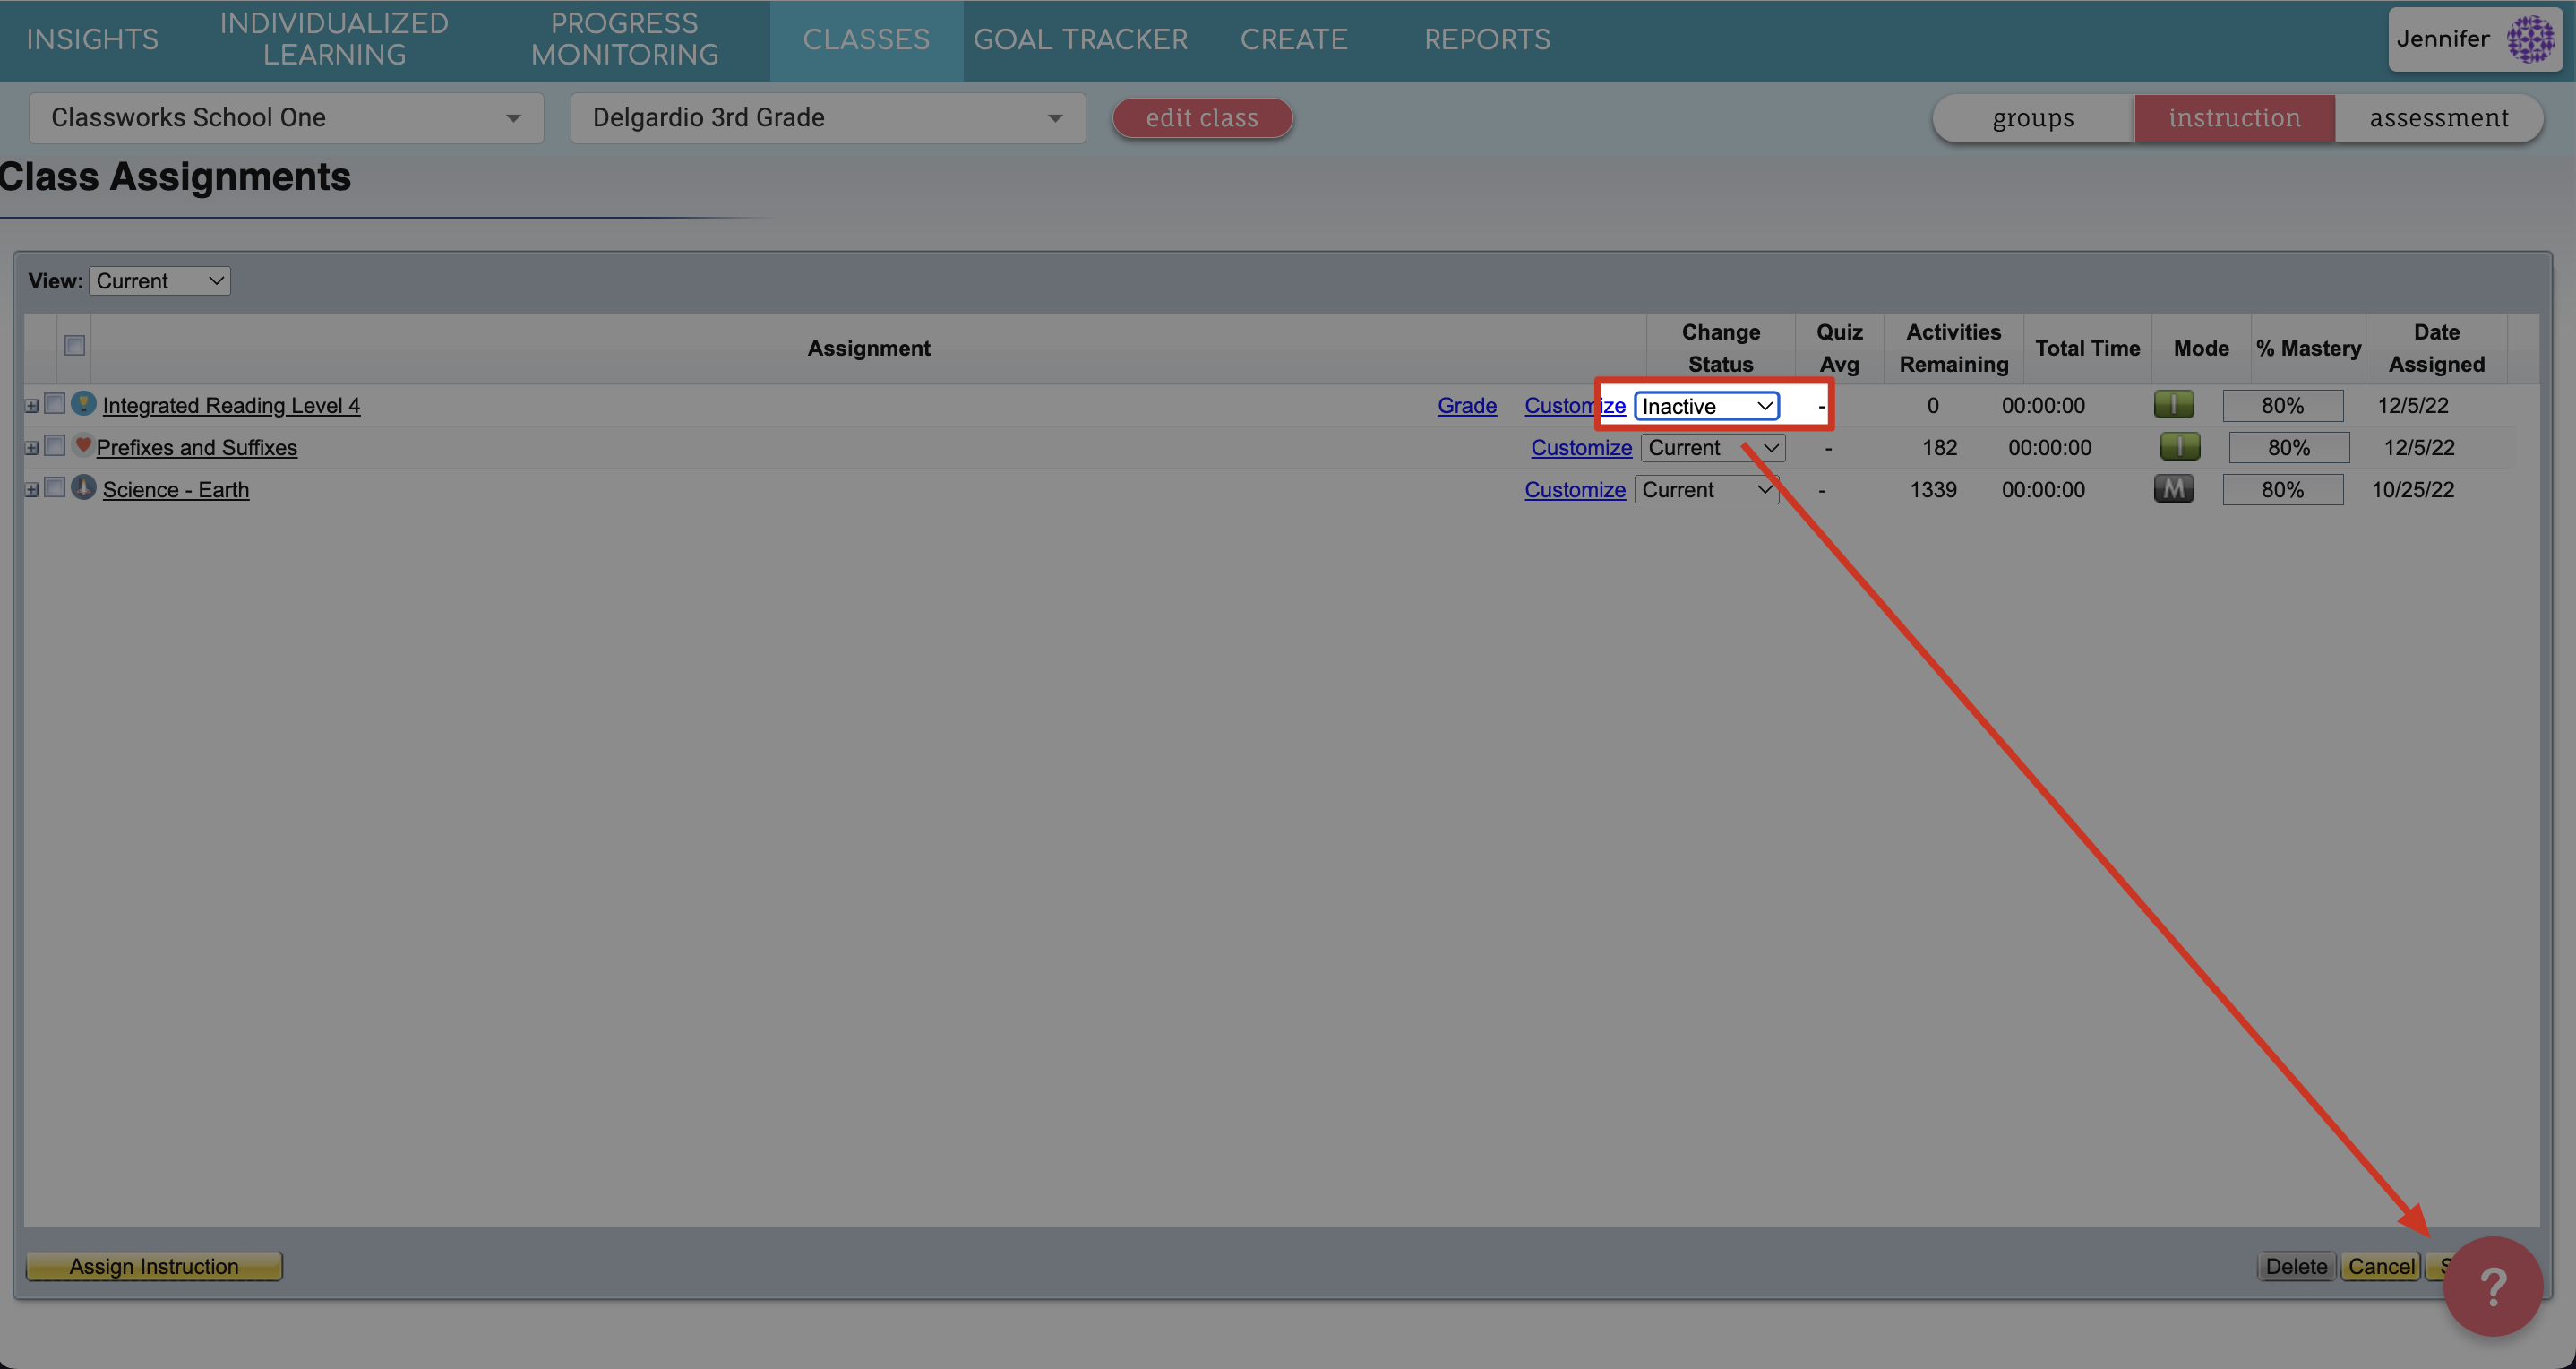The image size is (2576, 1369).
Task: Check the checkbox for Prefixes and Suffixes
Action: pos(55,445)
